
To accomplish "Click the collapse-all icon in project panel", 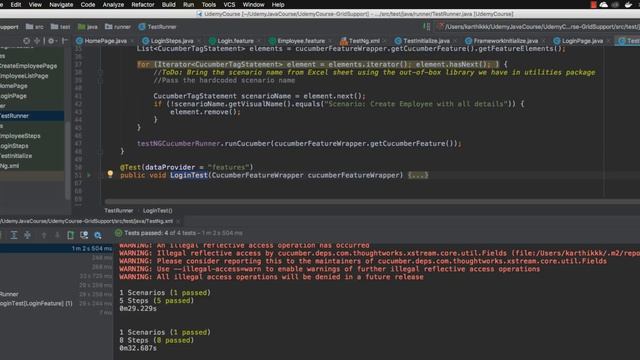I will coord(37,41).
